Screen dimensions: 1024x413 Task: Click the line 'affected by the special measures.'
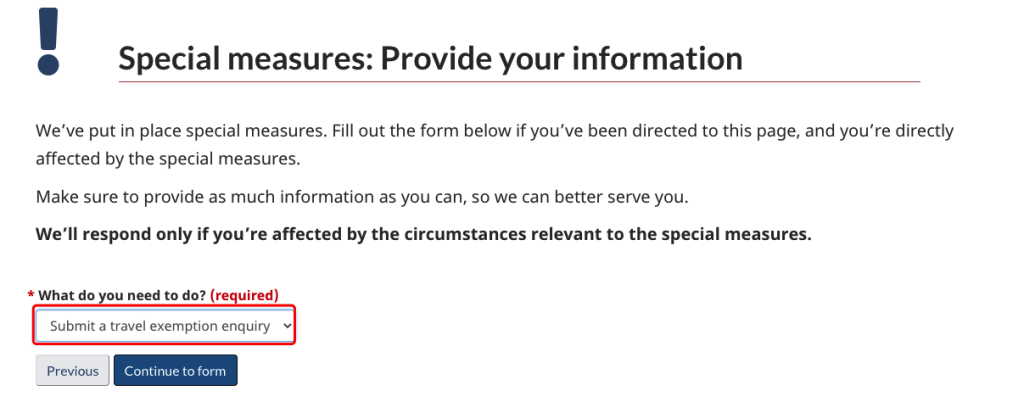(167, 159)
